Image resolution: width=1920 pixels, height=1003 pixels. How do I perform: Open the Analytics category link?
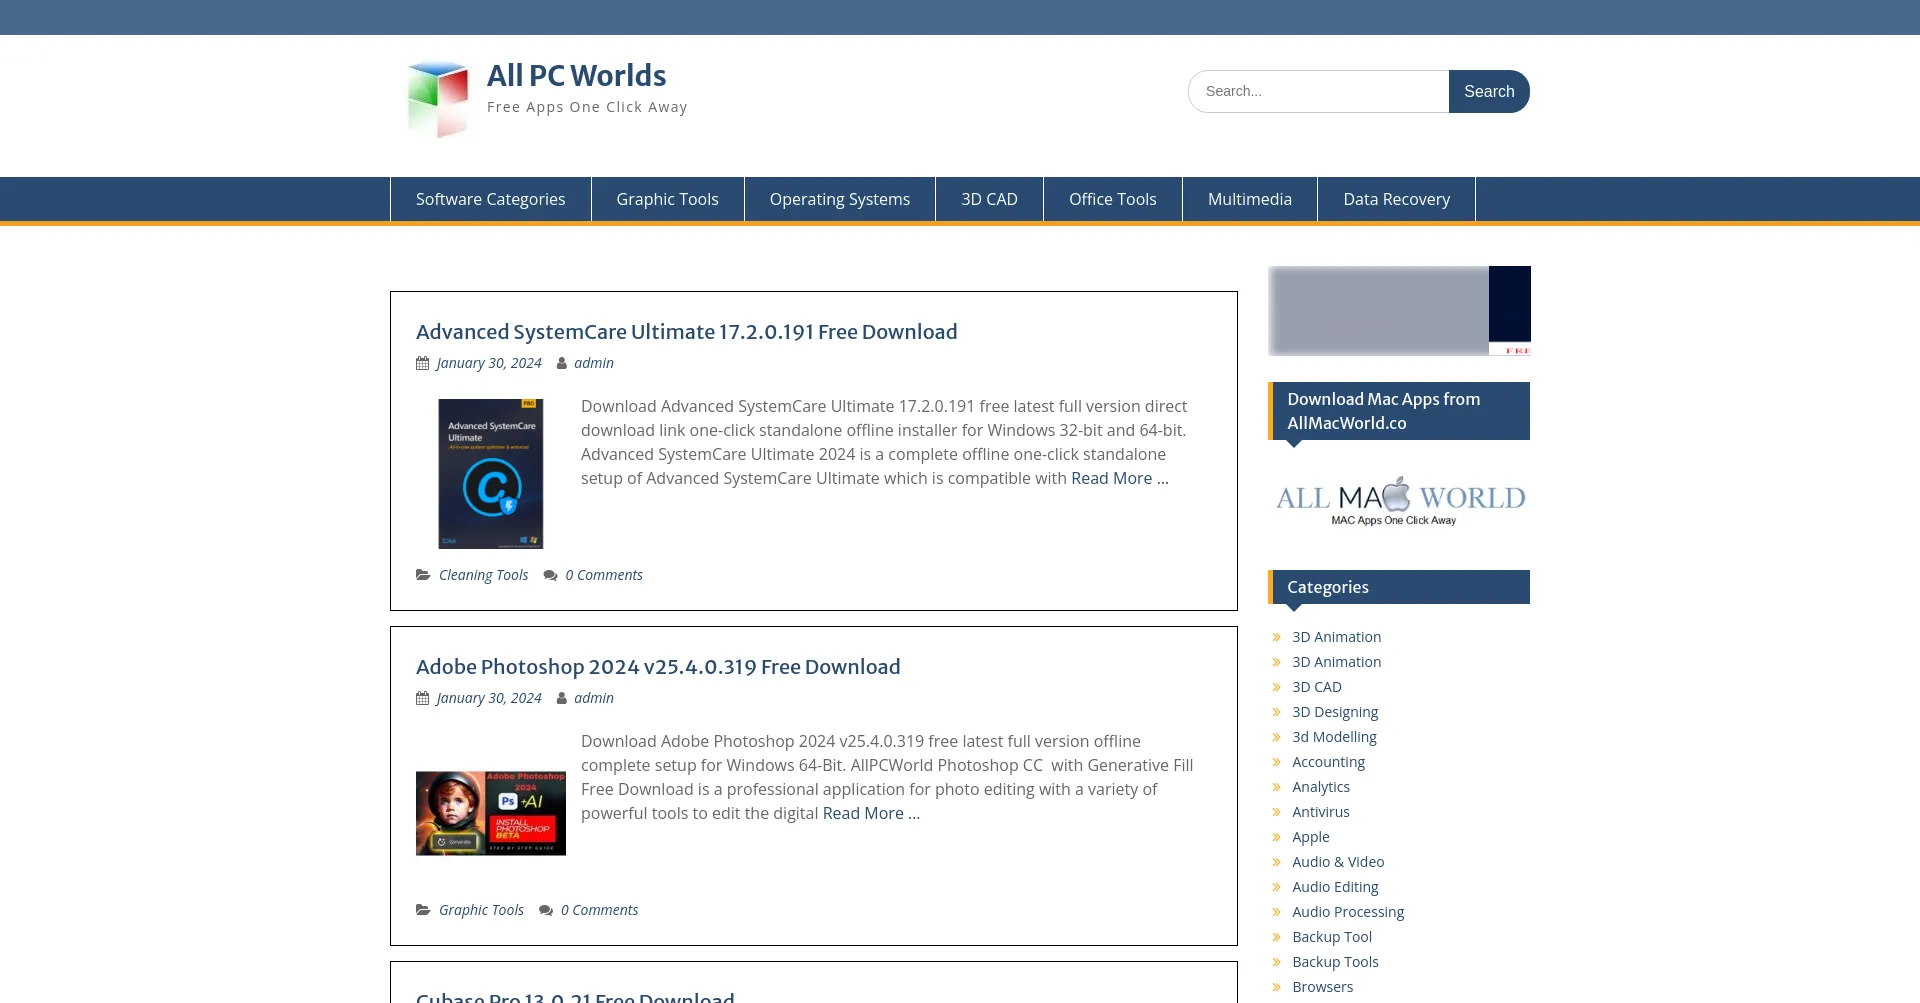tap(1321, 787)
